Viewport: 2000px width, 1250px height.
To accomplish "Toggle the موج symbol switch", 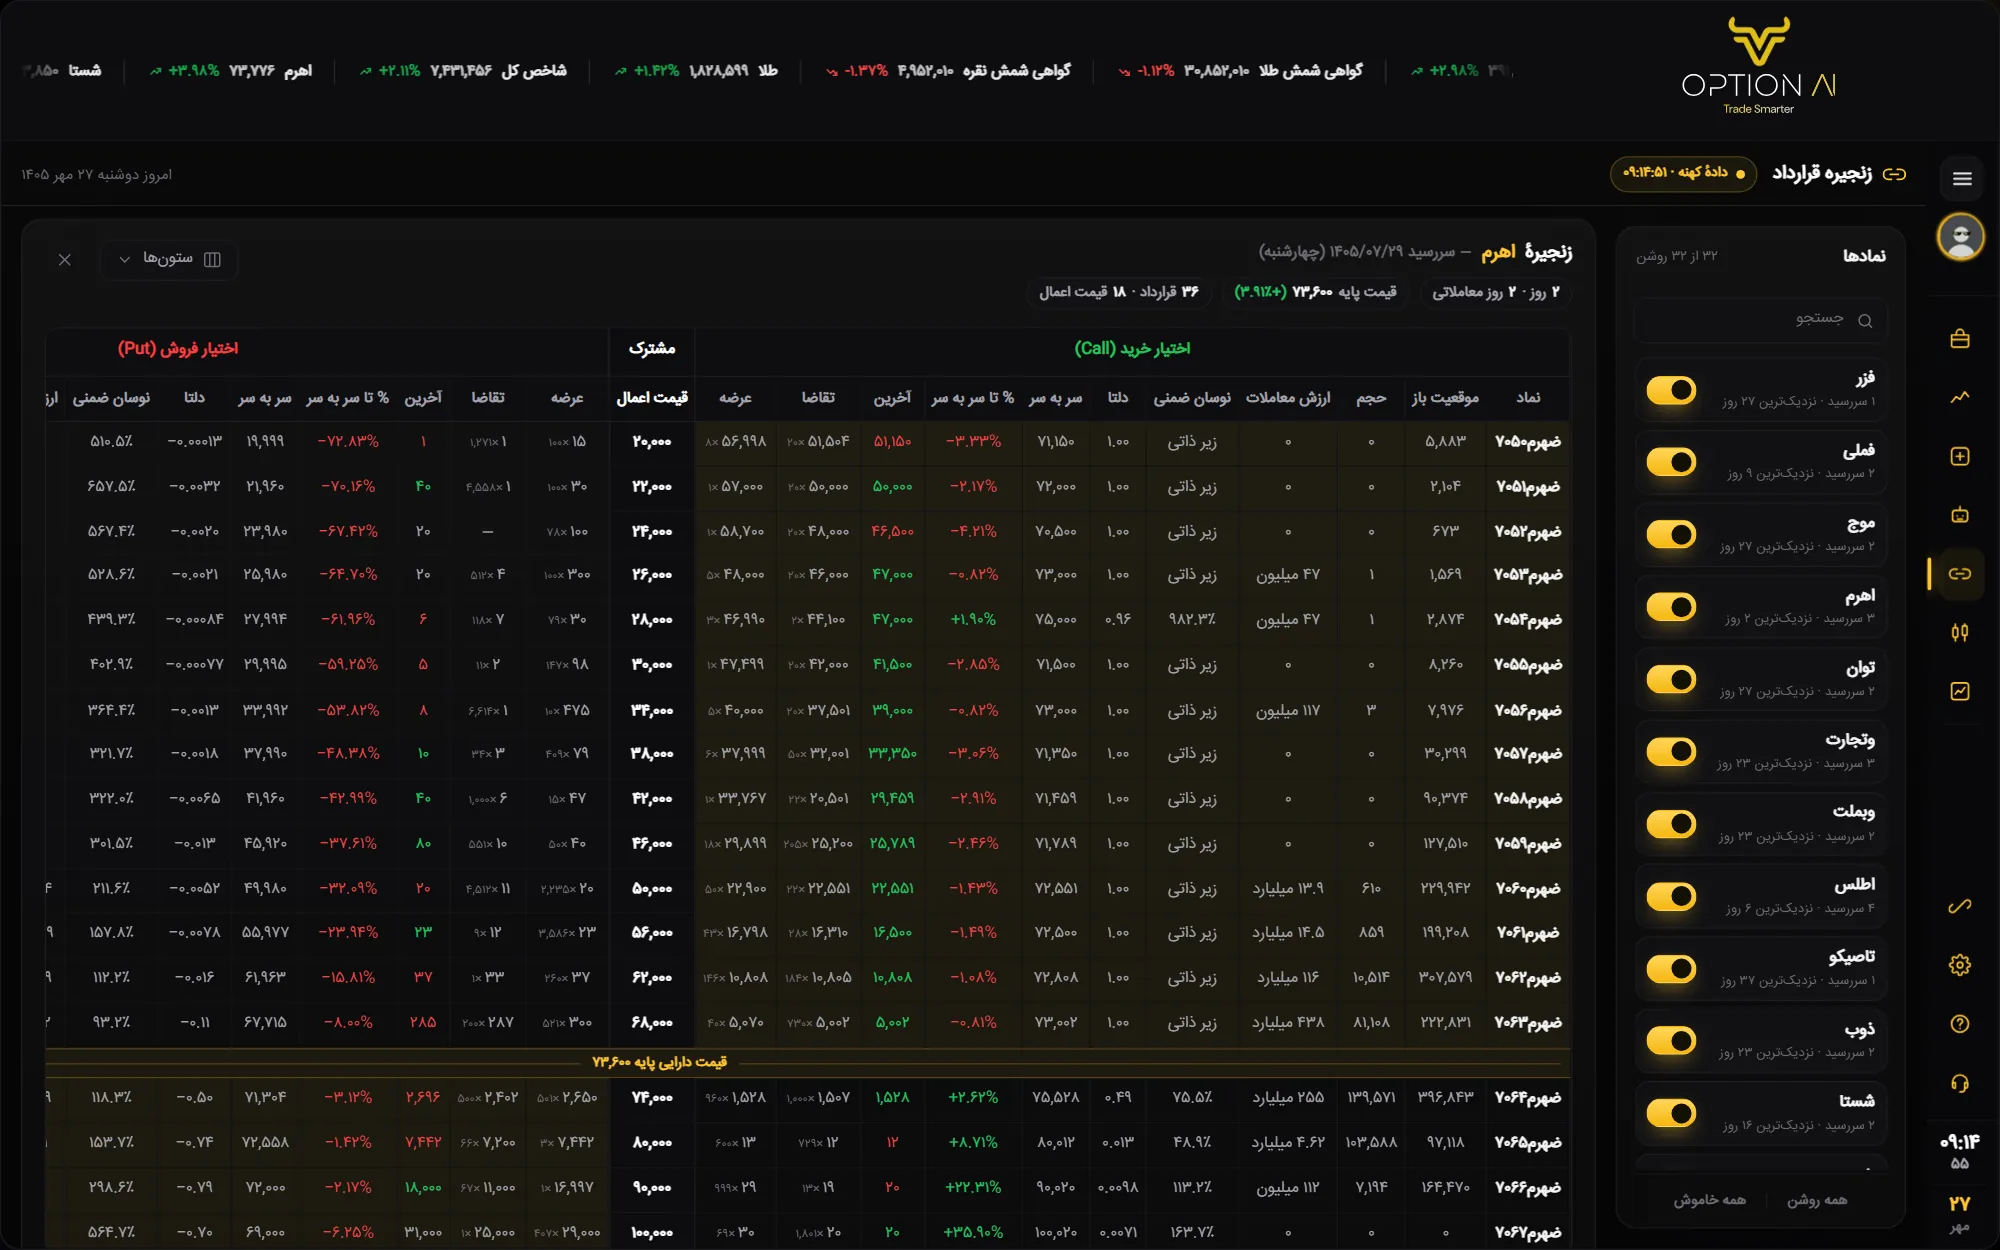I will coord(1672,534).
